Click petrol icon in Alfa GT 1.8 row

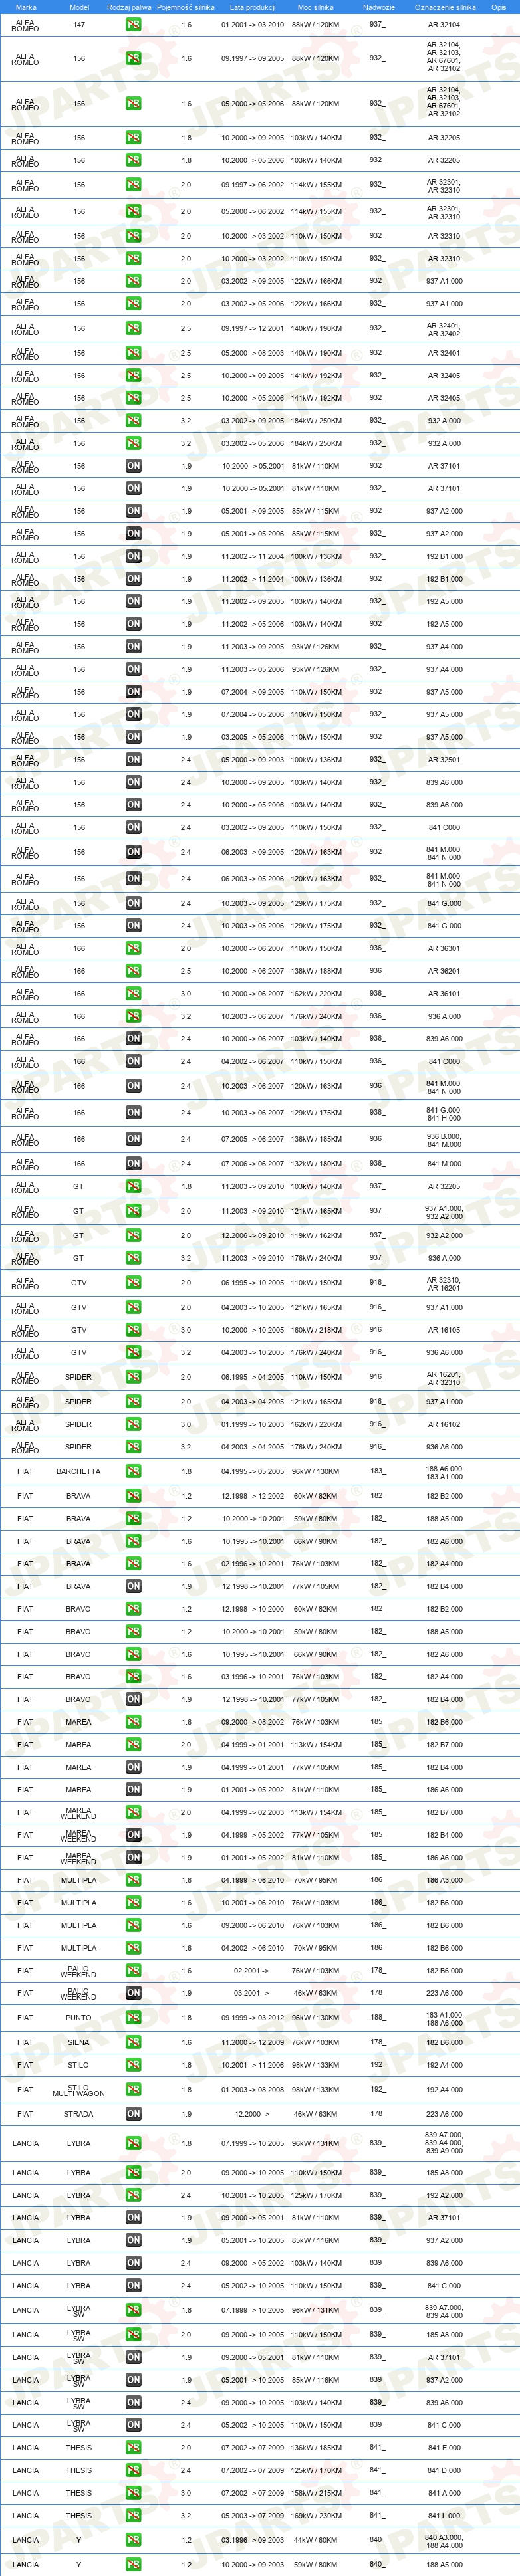(x=133, y=1186)
